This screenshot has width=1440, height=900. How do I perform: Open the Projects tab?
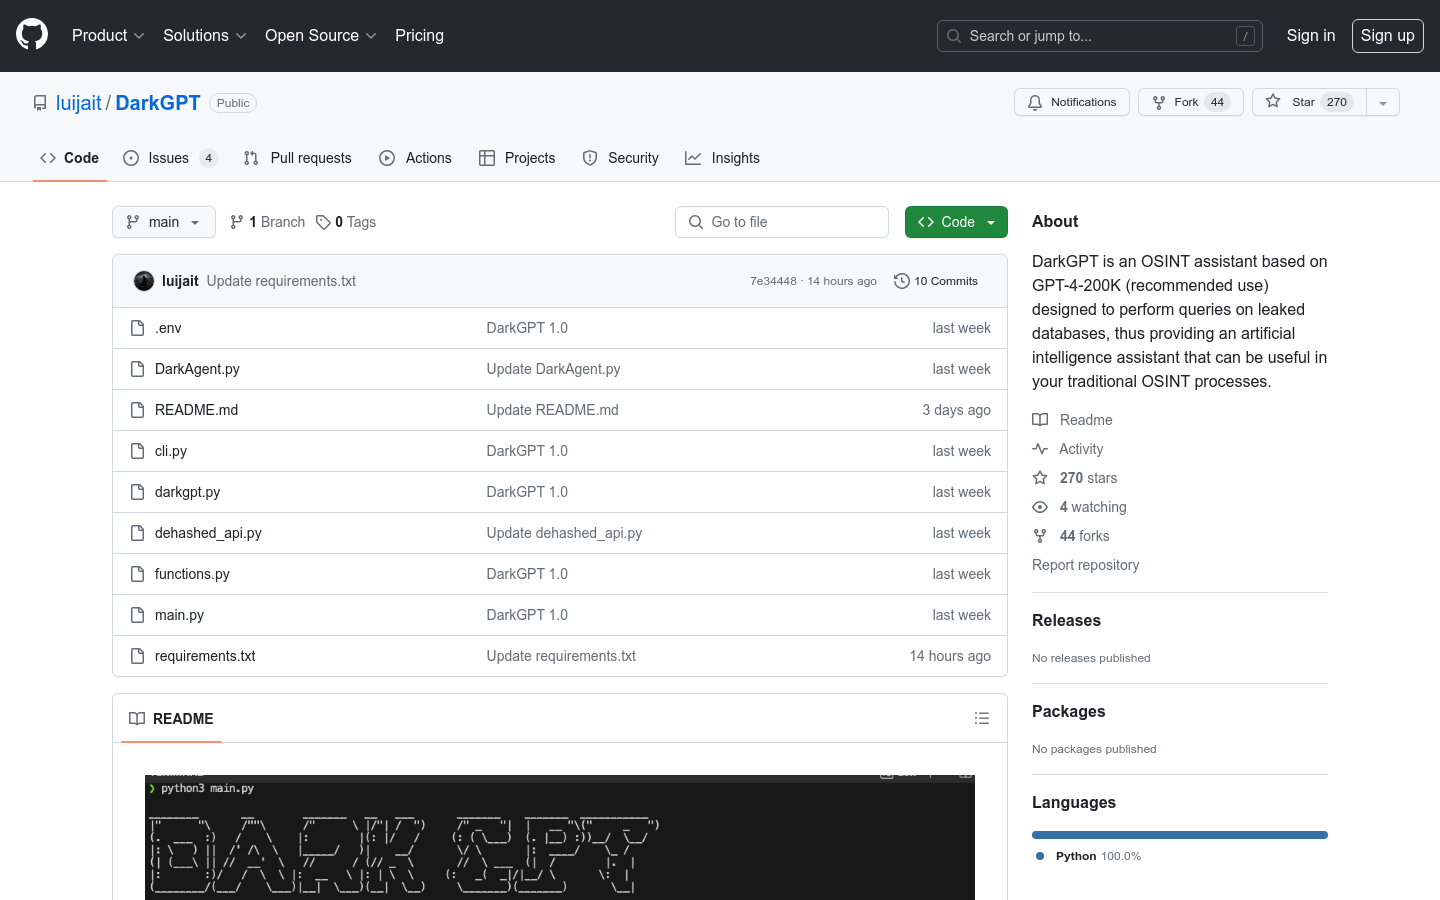coord(517,158)
